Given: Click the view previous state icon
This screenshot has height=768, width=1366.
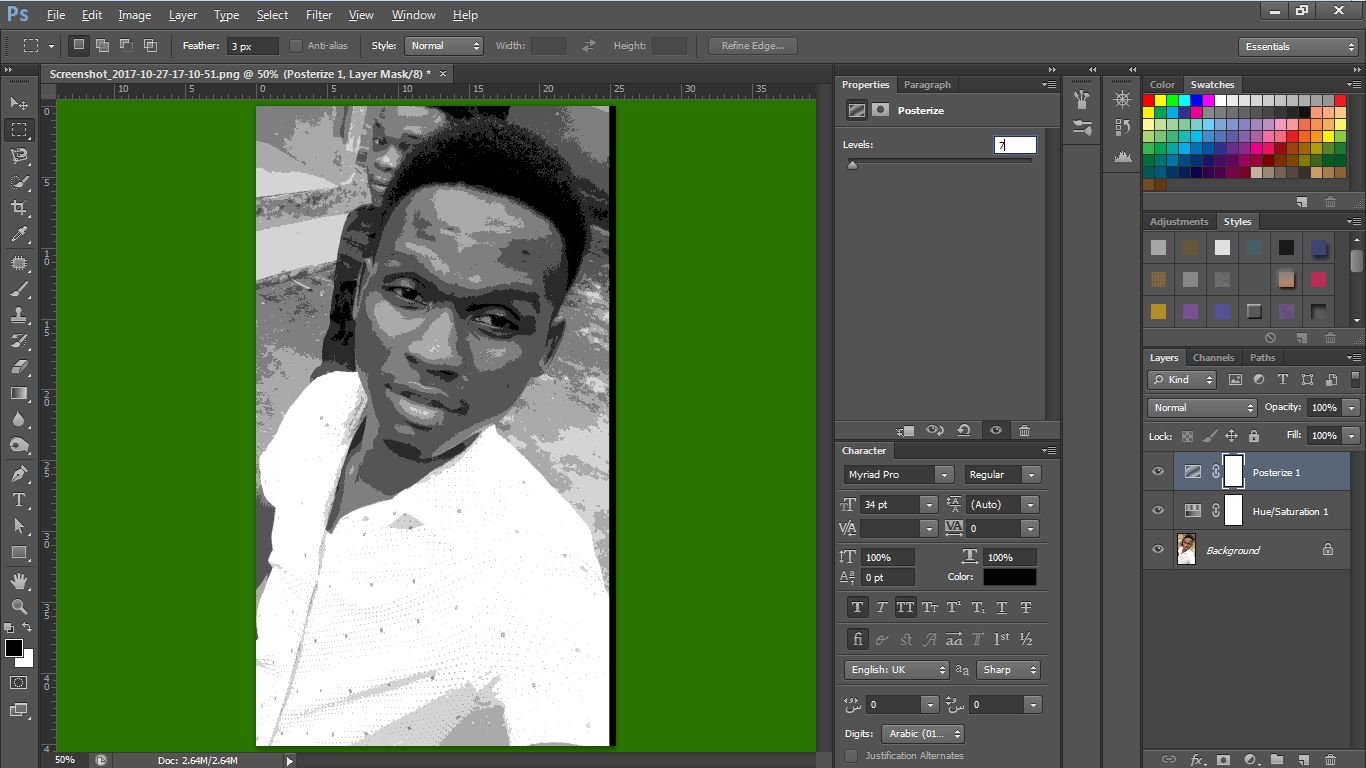Looking at the screenshot, I should [x=935, y=430].
